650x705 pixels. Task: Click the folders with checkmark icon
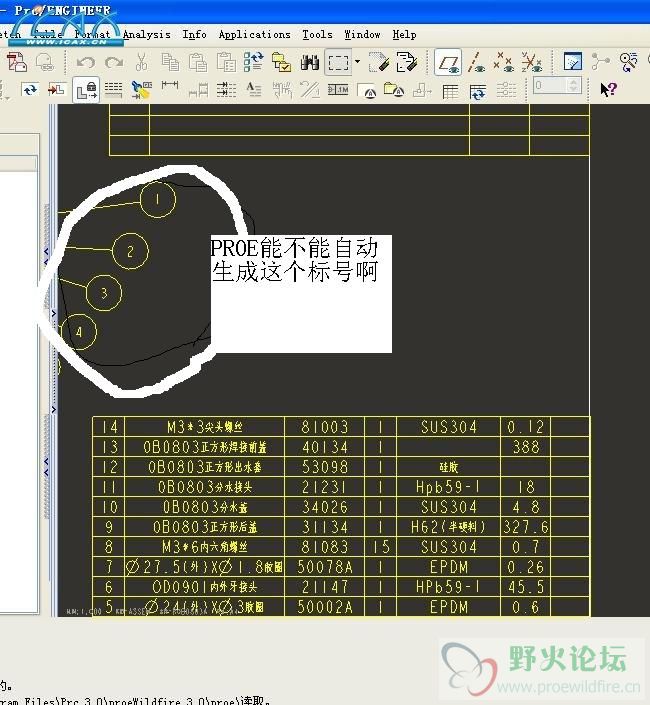tap(281, 62)
